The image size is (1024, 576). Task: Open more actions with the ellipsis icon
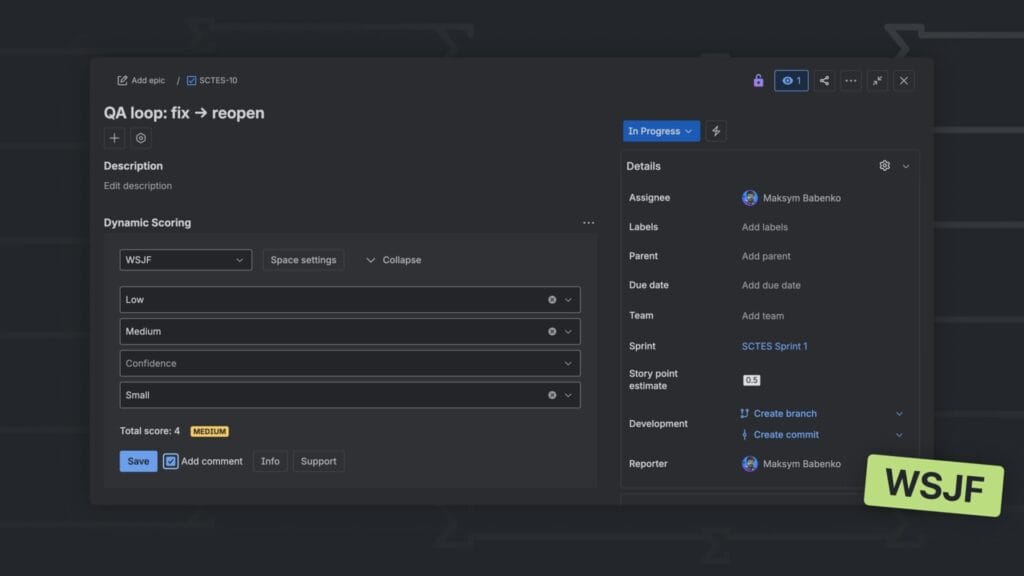tap(850, 81)
